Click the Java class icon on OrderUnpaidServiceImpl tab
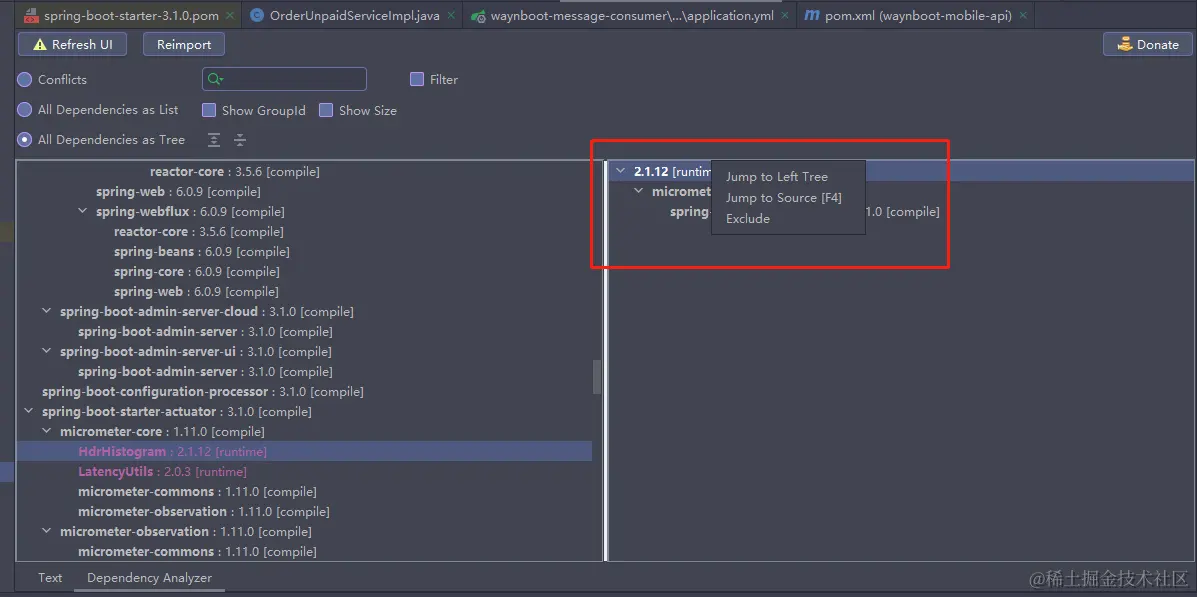Viewport: 1197px width, 597px height. click(x=257, y=15)
